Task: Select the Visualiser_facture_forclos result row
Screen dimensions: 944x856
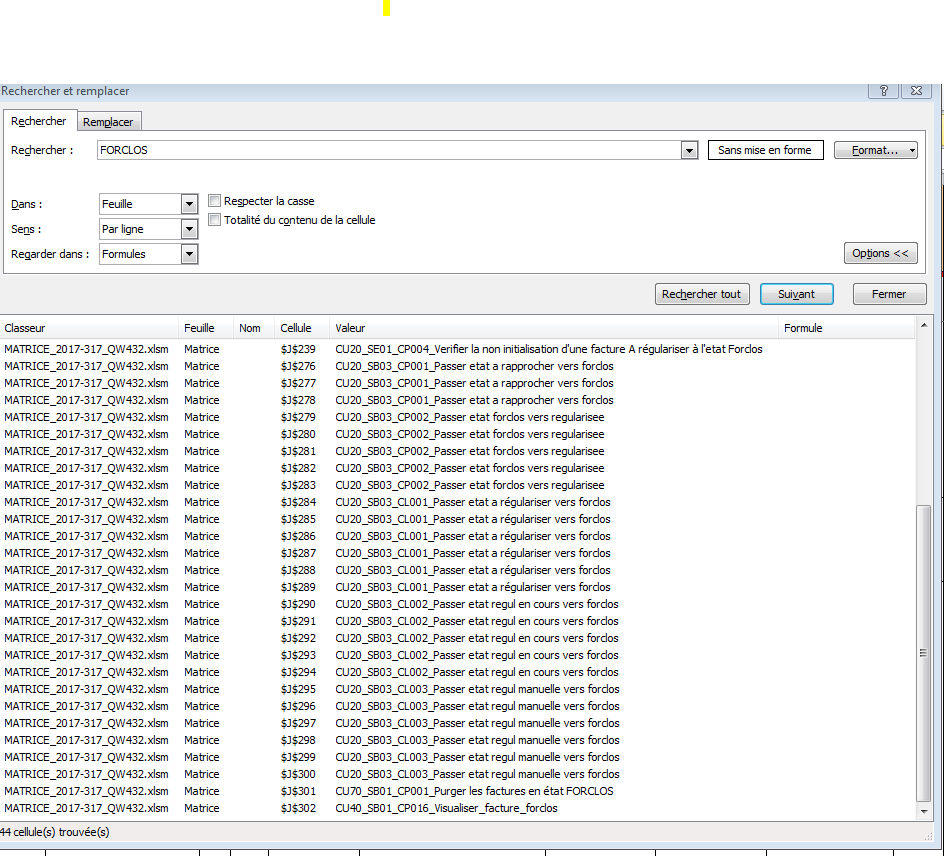Action: pos(458,808)
